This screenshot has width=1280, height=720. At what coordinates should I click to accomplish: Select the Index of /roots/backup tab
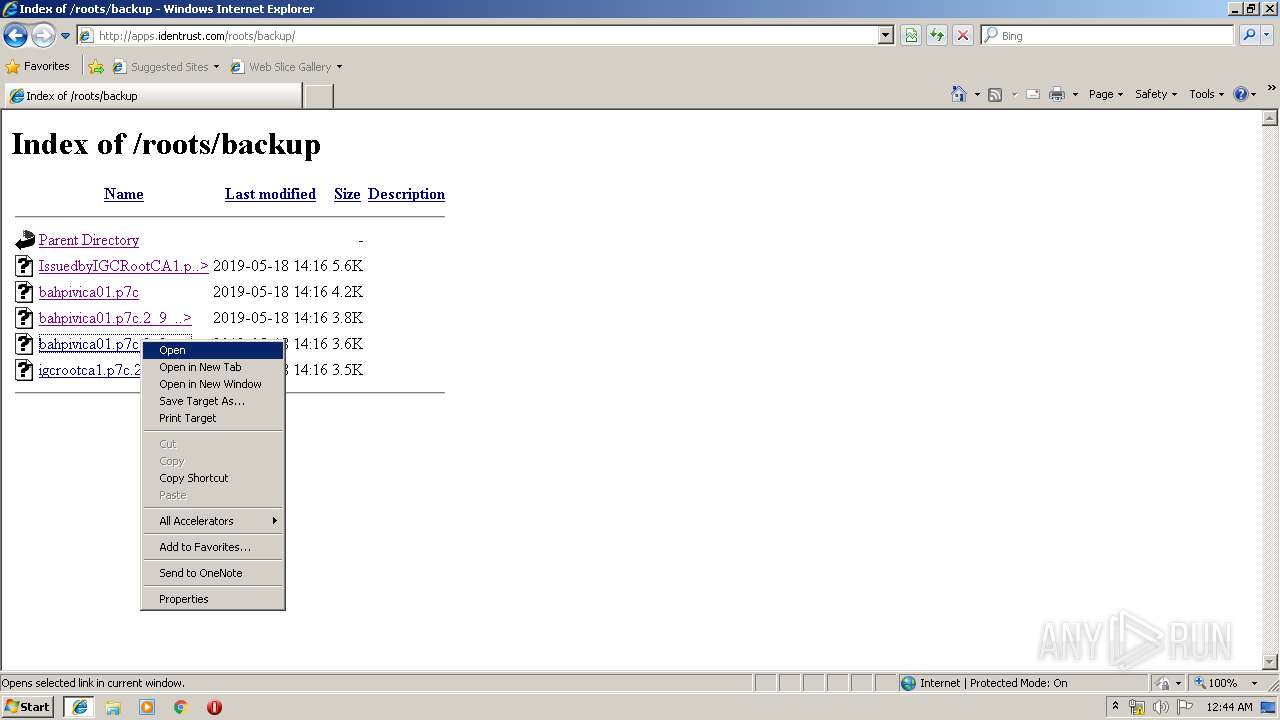[152, 96]
